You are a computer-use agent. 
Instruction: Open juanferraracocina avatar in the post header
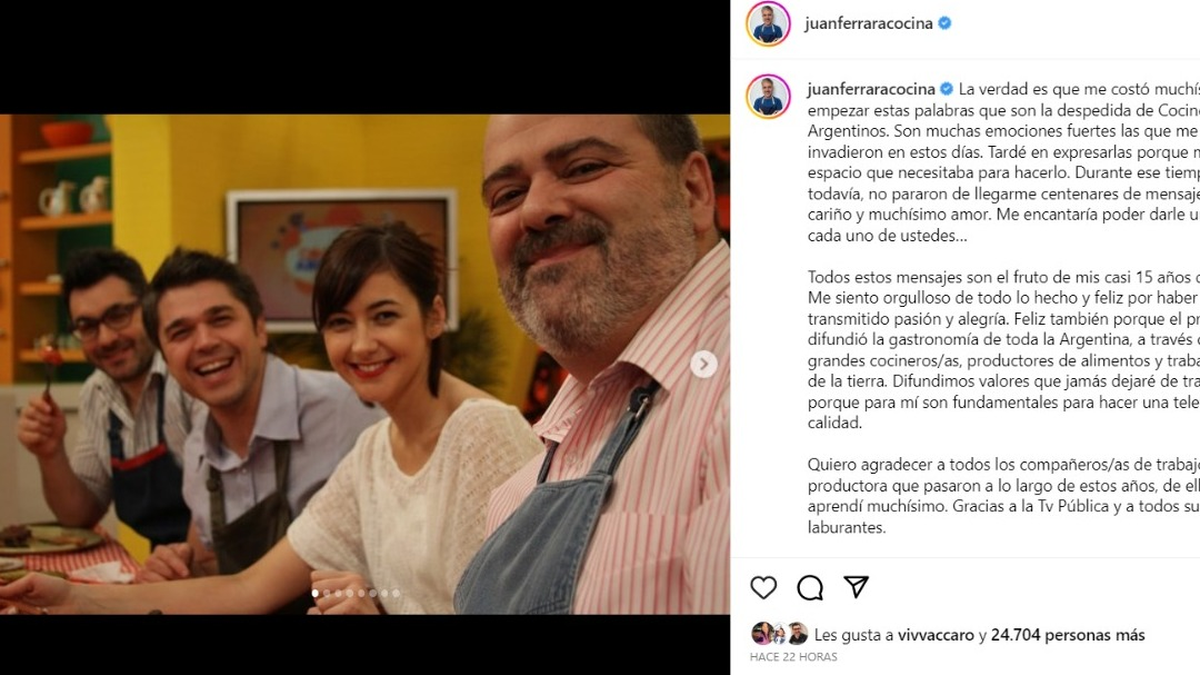768,23
